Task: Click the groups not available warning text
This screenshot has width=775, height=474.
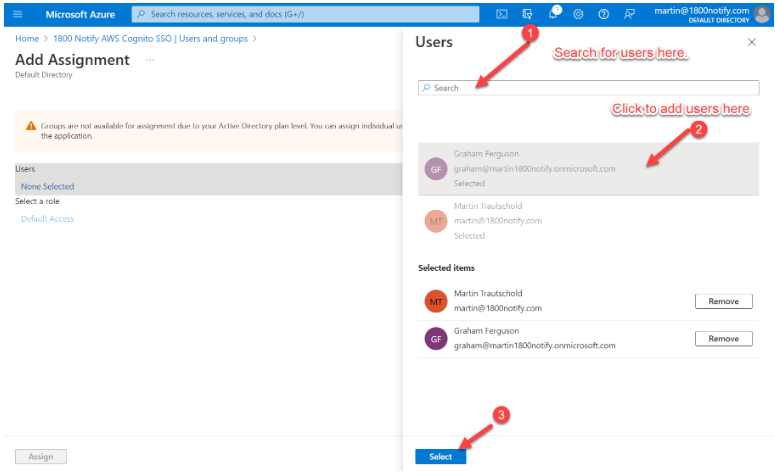Action: point(221,131)
